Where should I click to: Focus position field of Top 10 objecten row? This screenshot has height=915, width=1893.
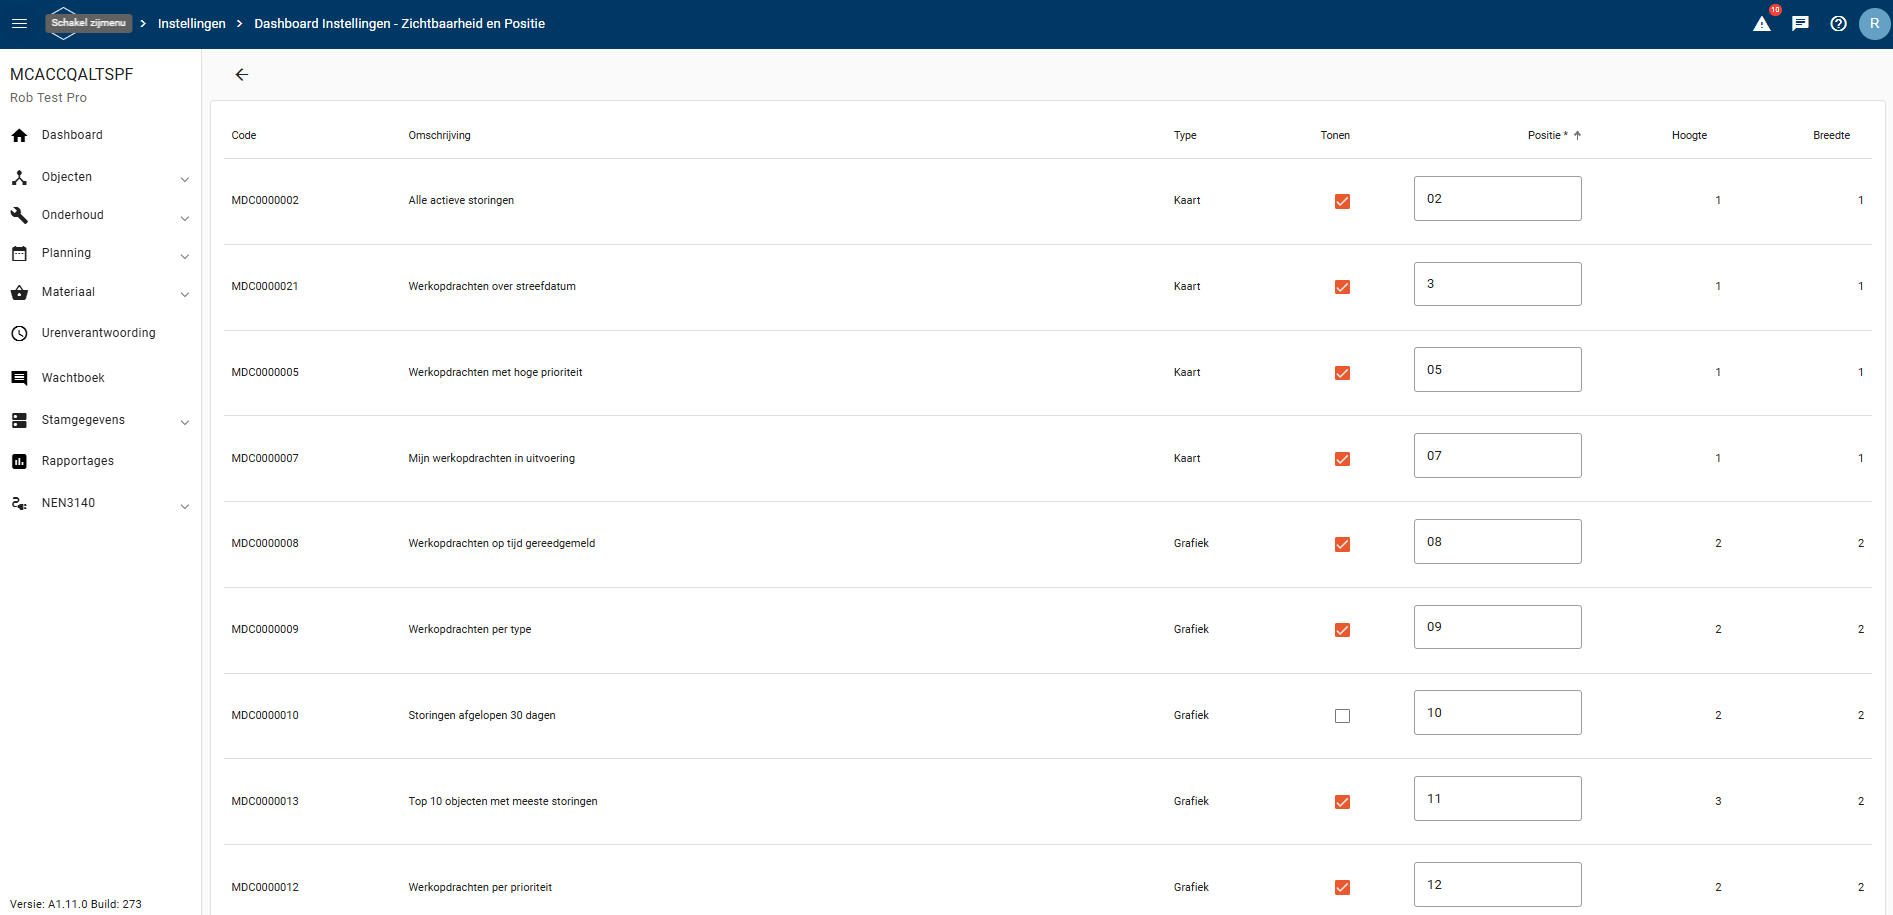(1497, 799)
